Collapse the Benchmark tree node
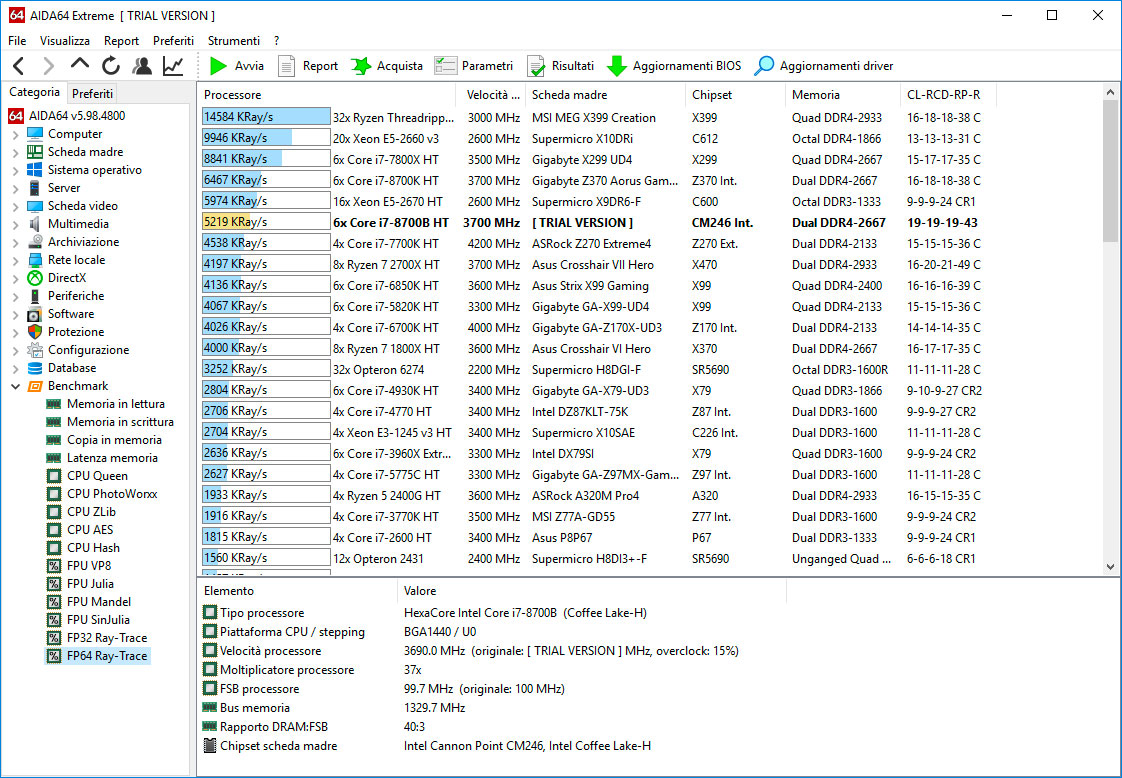The width and height of the screenshot is (1122, 778). coord(16,386)
